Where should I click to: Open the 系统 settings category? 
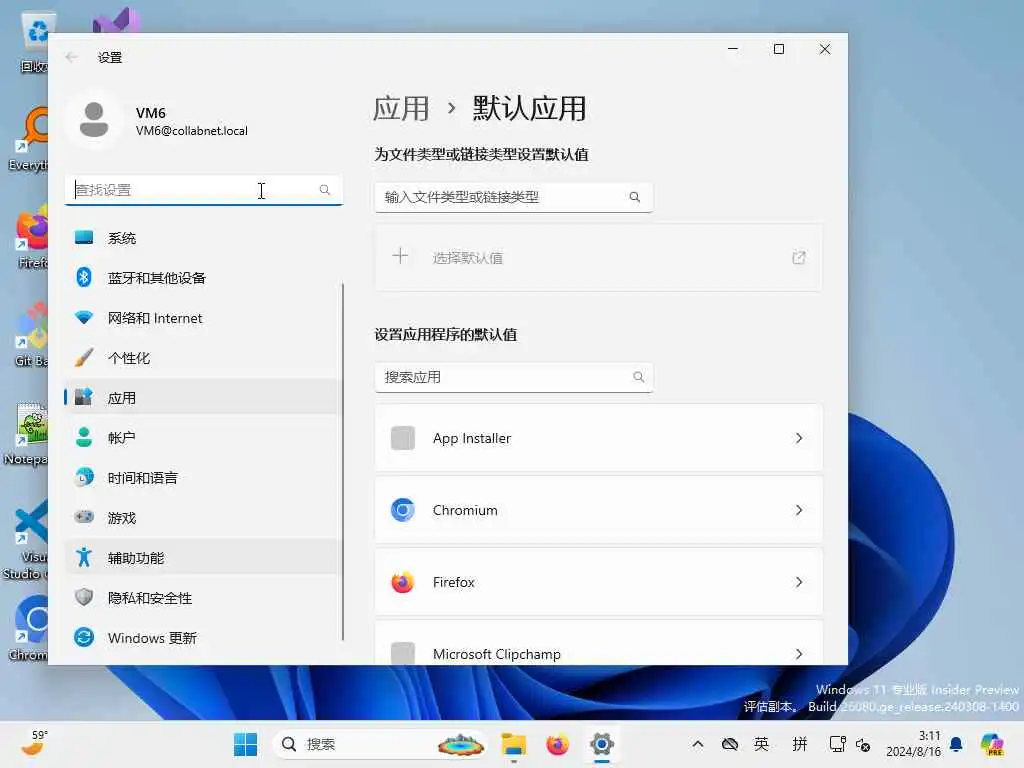202,238
